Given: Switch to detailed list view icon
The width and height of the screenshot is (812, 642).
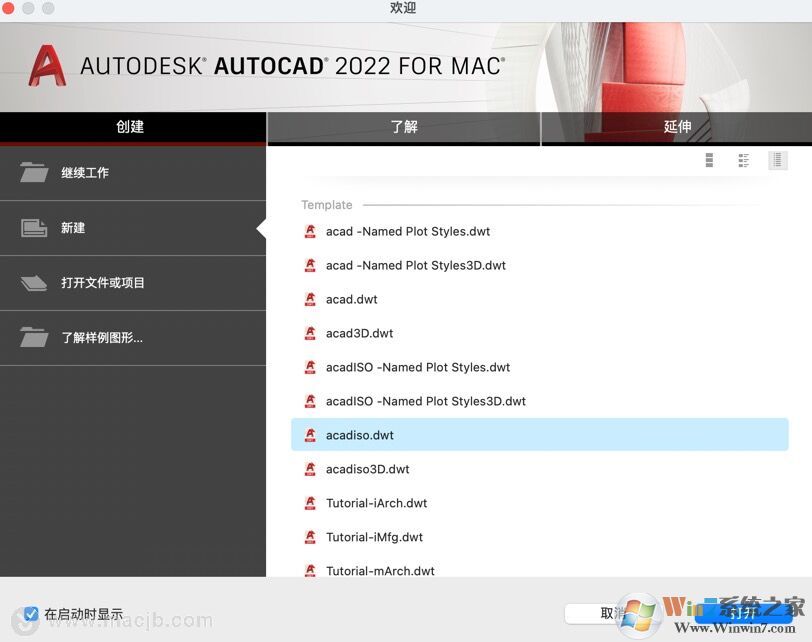Looking at the screenshot, I should click(744, 160).
